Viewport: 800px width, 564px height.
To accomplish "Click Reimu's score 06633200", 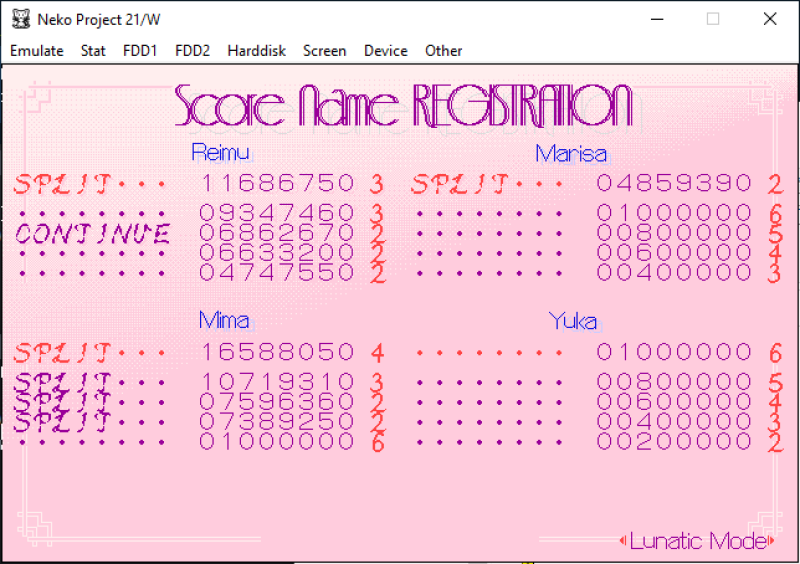I will click(x=277, y=252).
